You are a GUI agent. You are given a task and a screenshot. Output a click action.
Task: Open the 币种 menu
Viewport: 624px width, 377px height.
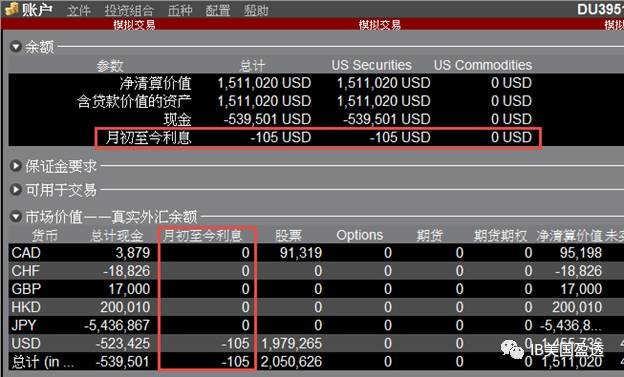click(x=180, y=10)
